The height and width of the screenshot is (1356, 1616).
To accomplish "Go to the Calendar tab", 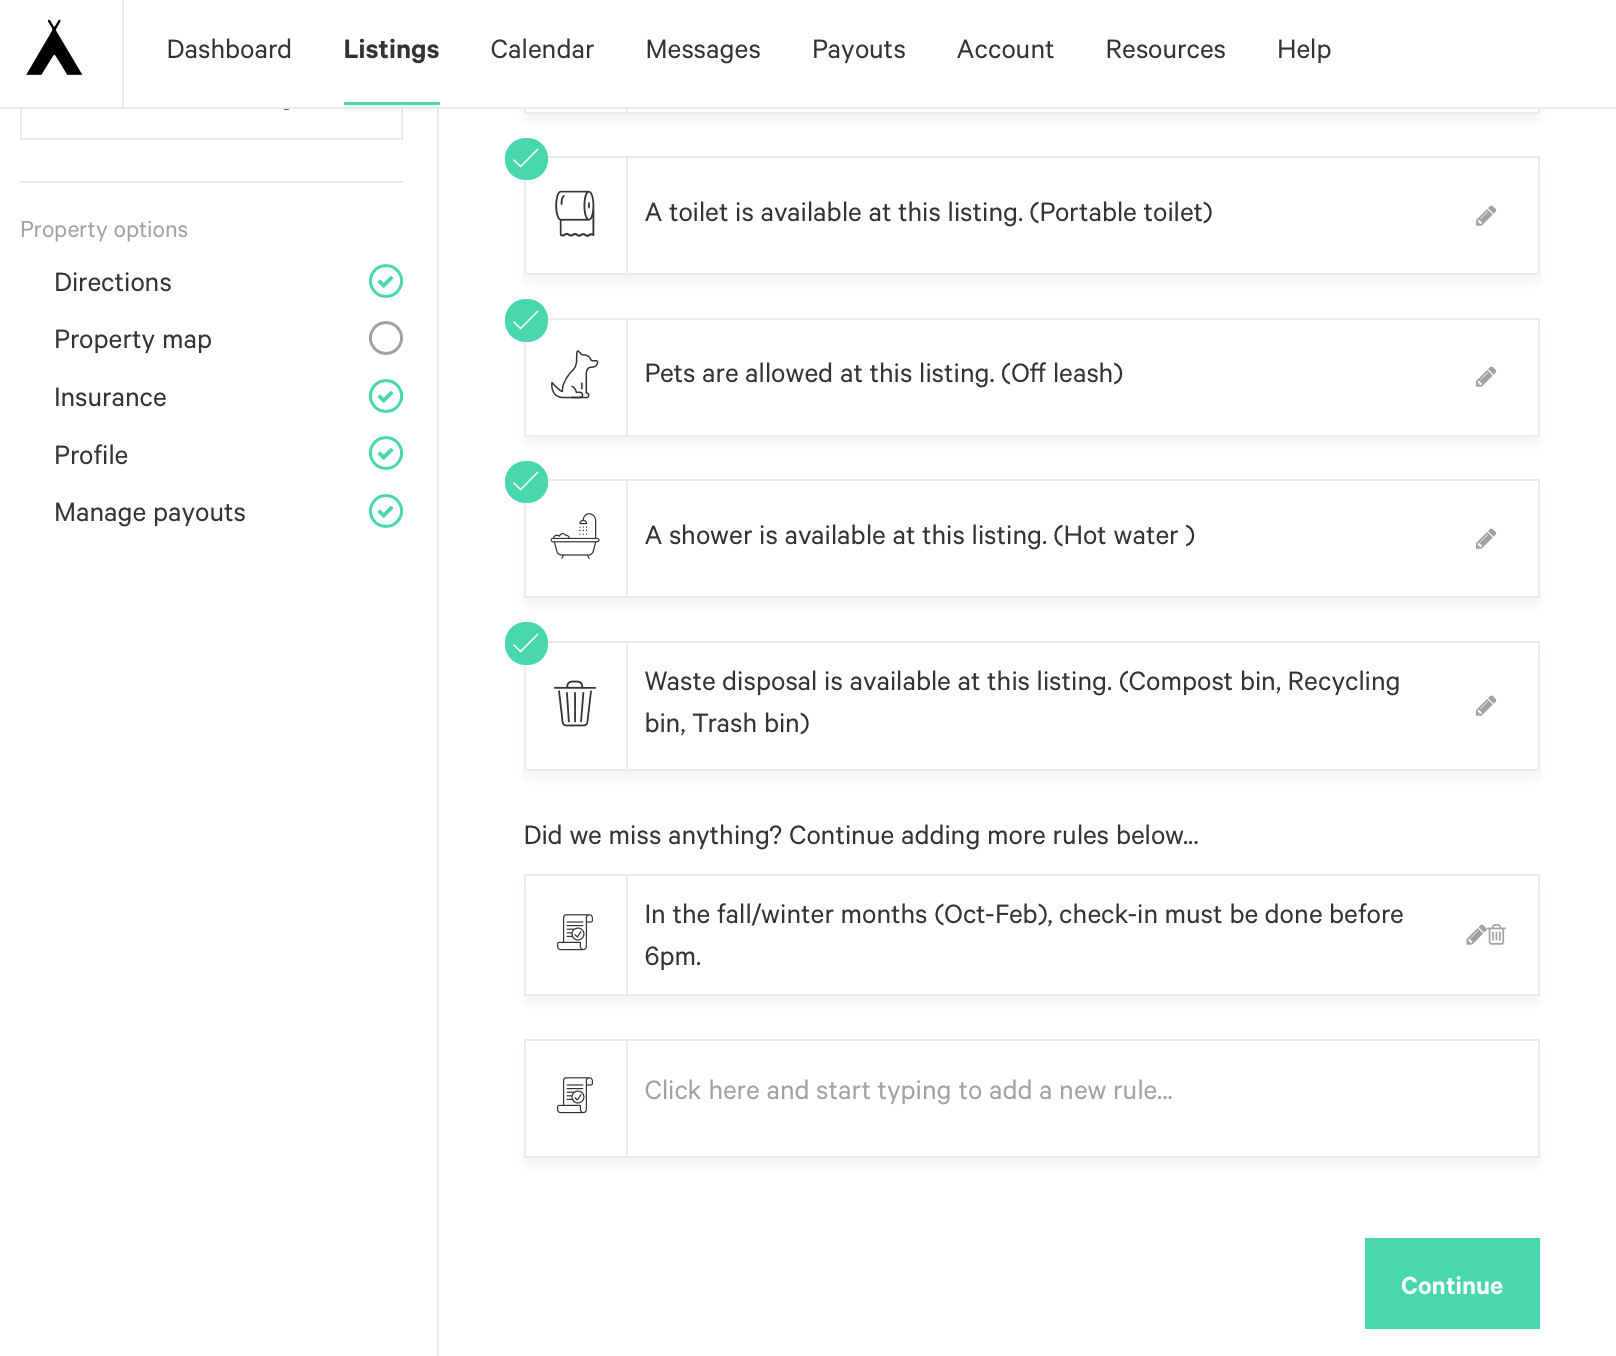I will (x=542, y=49).
